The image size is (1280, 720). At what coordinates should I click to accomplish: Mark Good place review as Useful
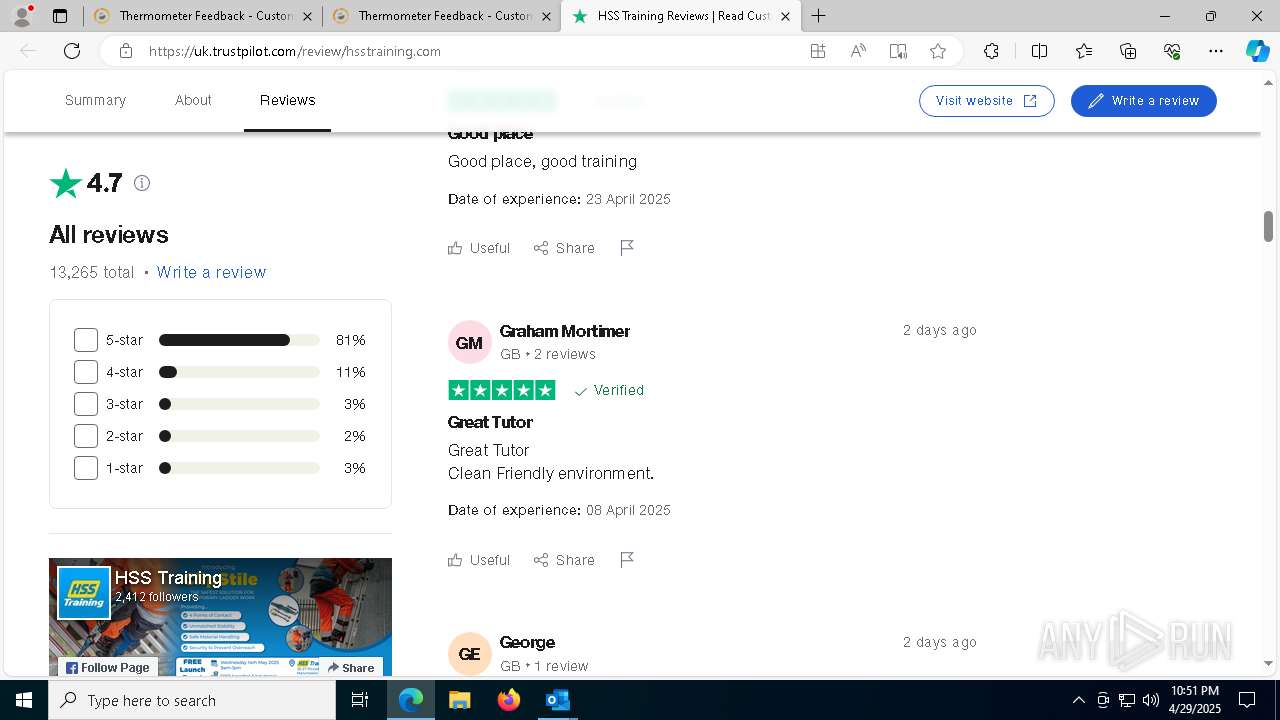click(x=479, y=248)
